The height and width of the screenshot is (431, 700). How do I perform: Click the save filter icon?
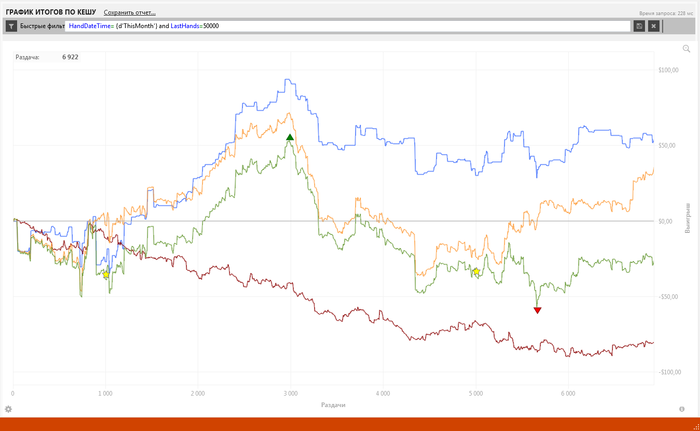[639, 25]
